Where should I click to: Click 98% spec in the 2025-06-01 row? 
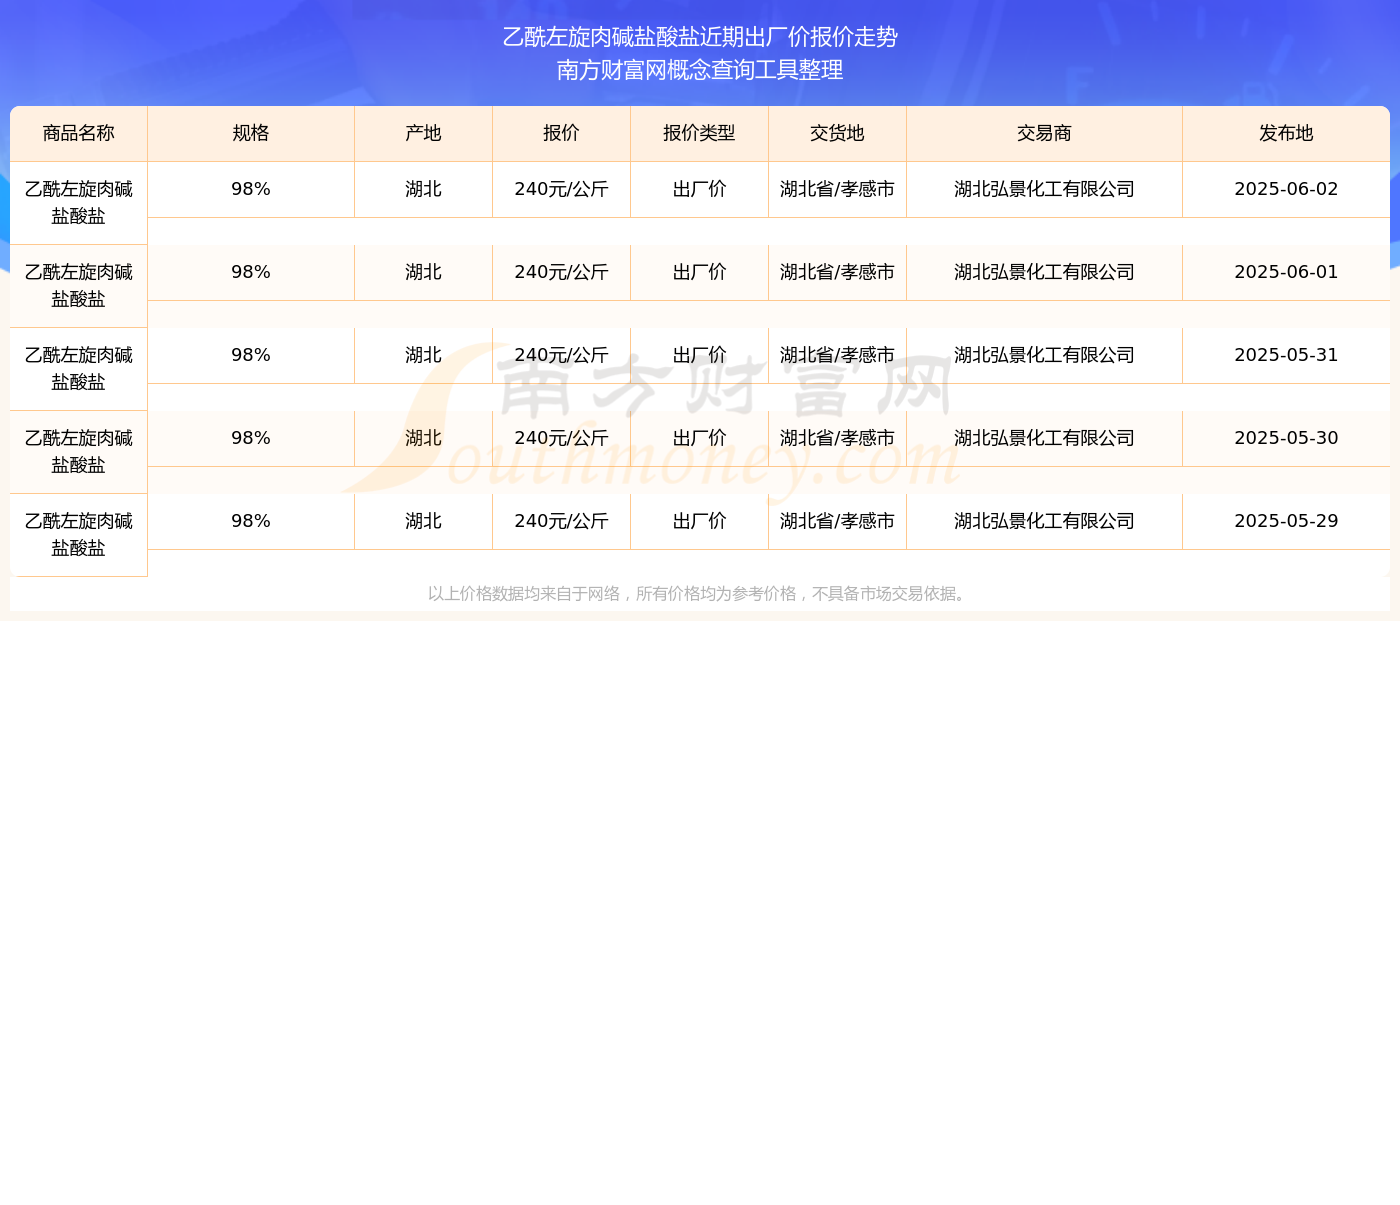(x=251, y=272)
